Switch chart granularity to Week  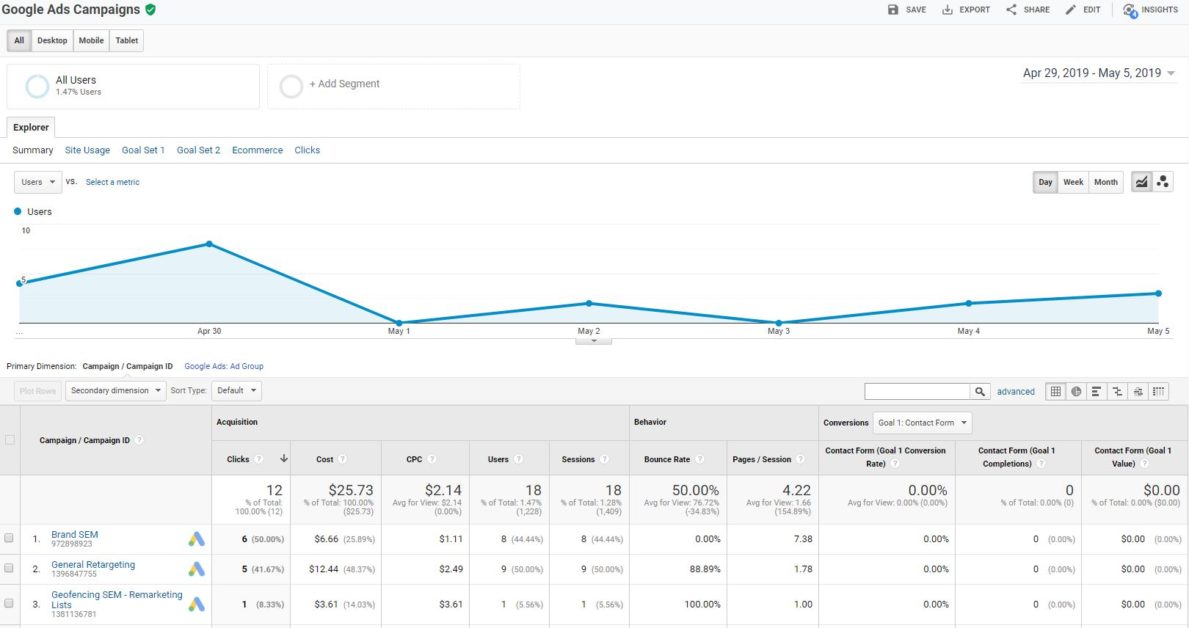pos(1073,182)
